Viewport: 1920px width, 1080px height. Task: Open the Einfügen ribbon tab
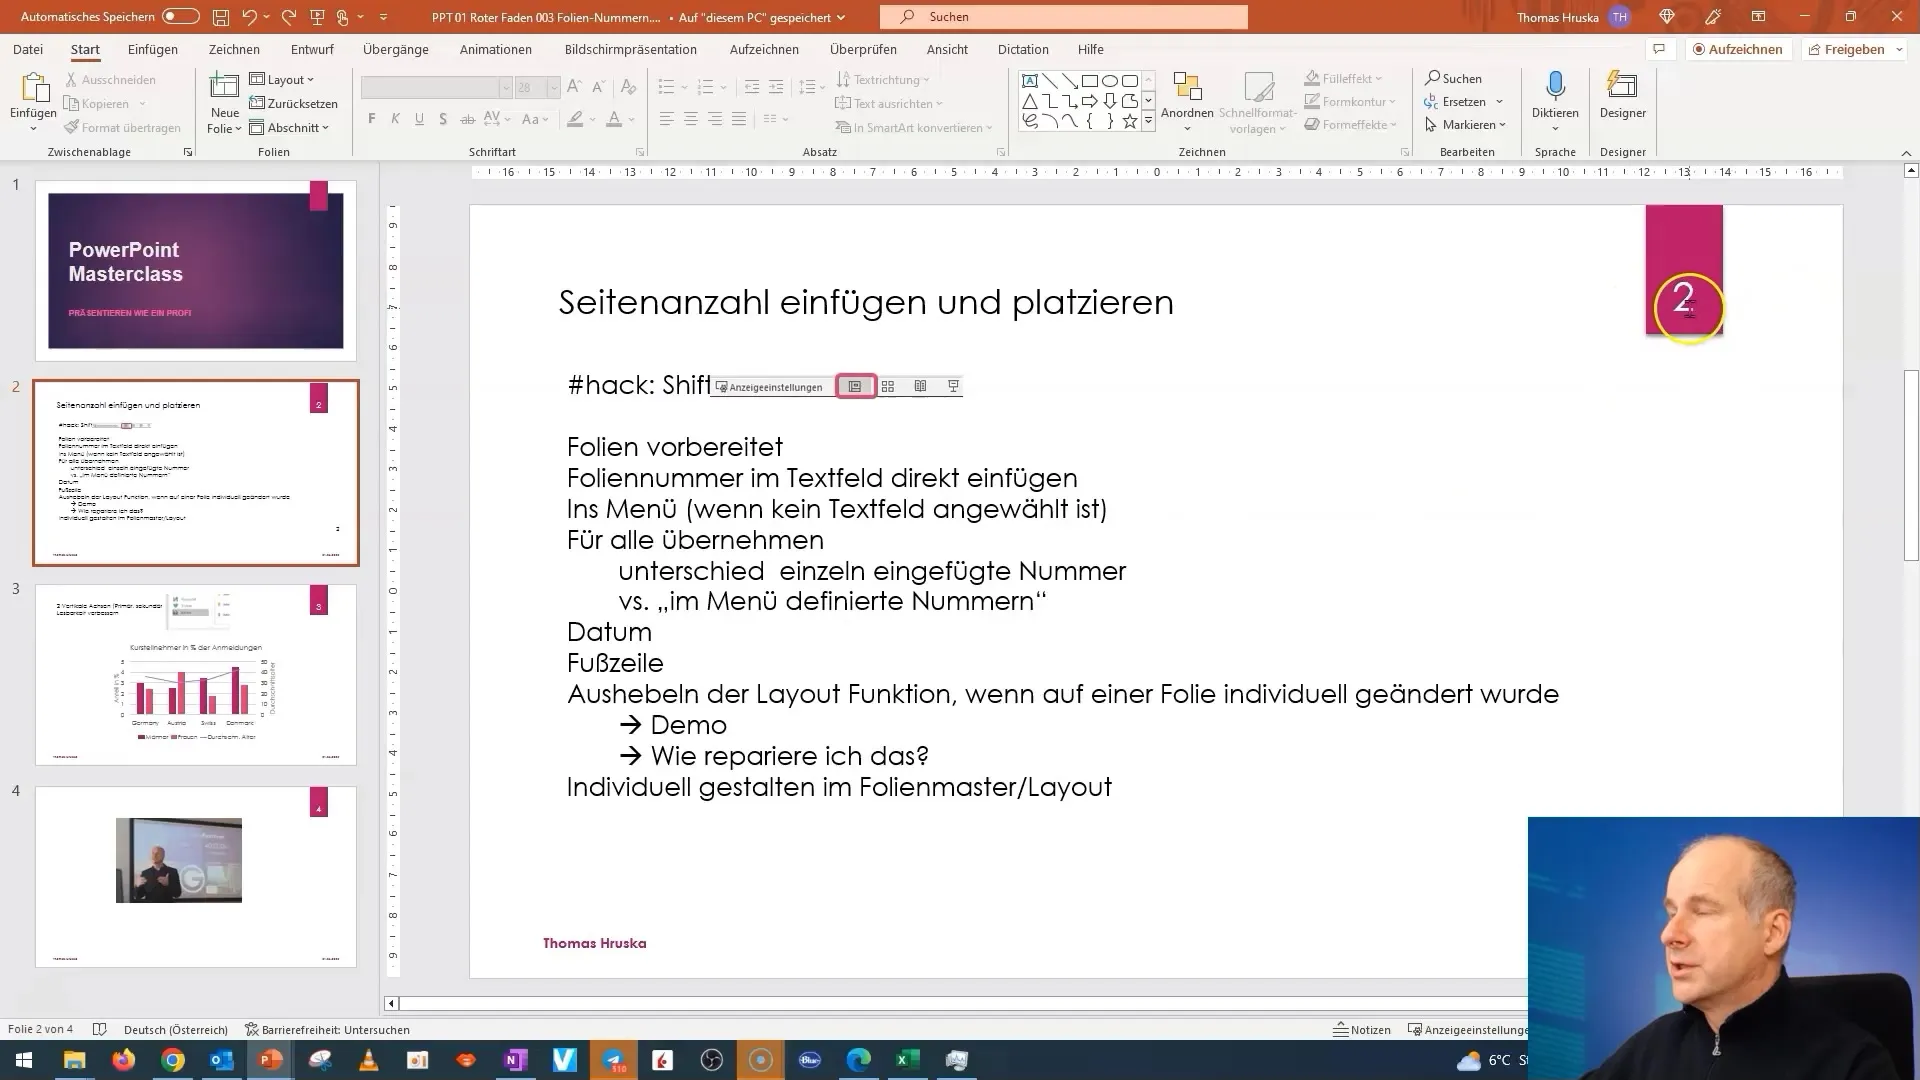[x=152, y=49]
